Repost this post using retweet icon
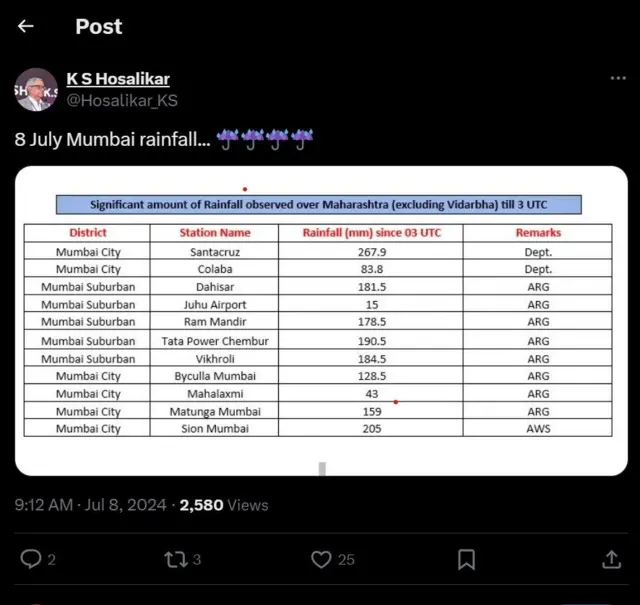Viewport: 640px width, 605px height. pyautogui.click(x=176, y=559)
